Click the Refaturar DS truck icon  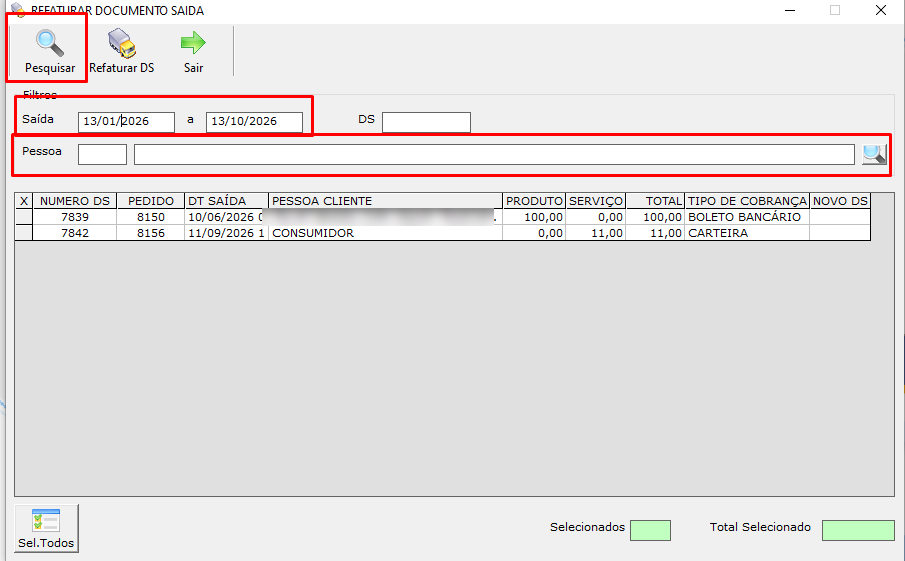click(x=122, y=43)
